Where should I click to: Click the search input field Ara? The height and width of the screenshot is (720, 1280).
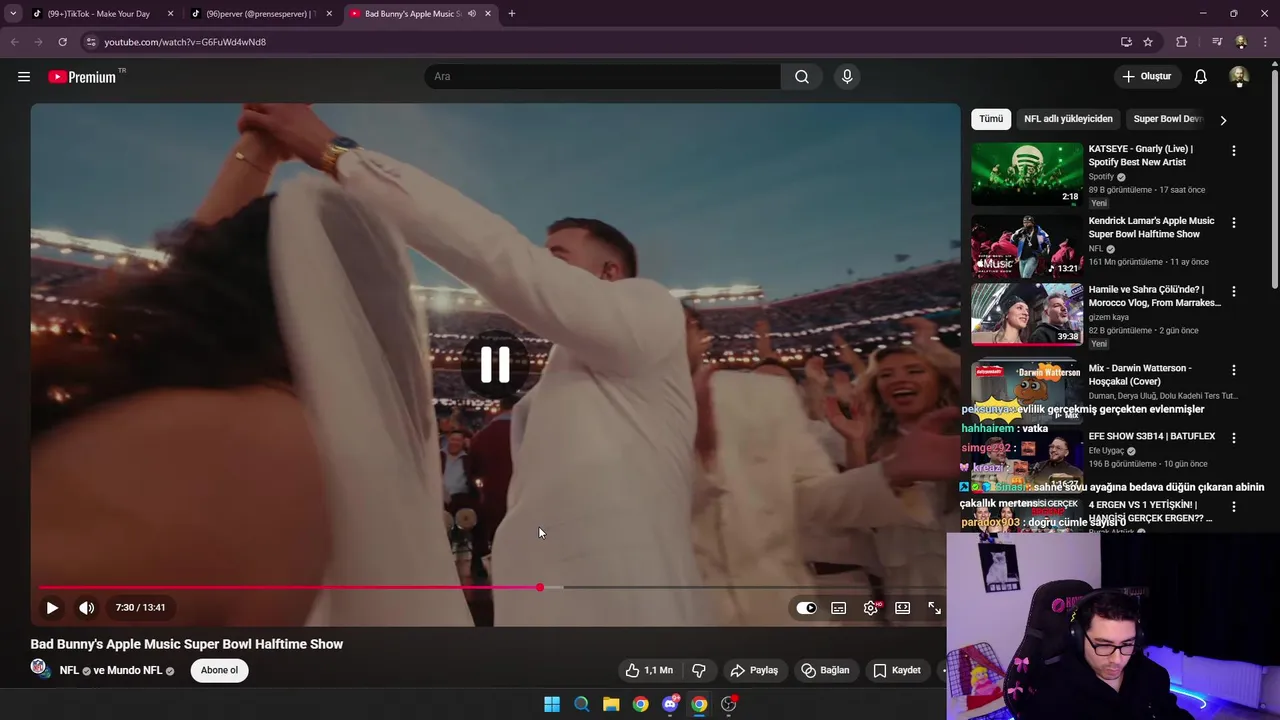[x=603, y=77]
